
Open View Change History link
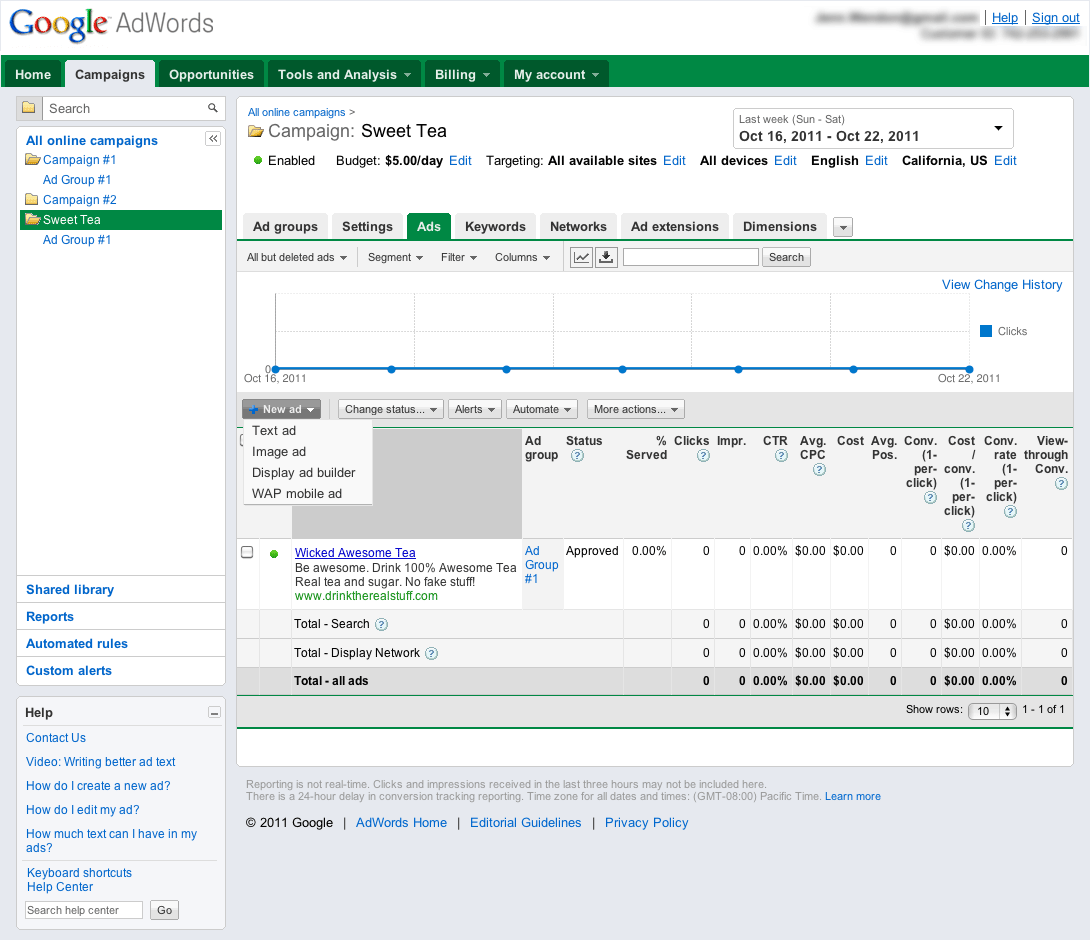coord(1002,285)
